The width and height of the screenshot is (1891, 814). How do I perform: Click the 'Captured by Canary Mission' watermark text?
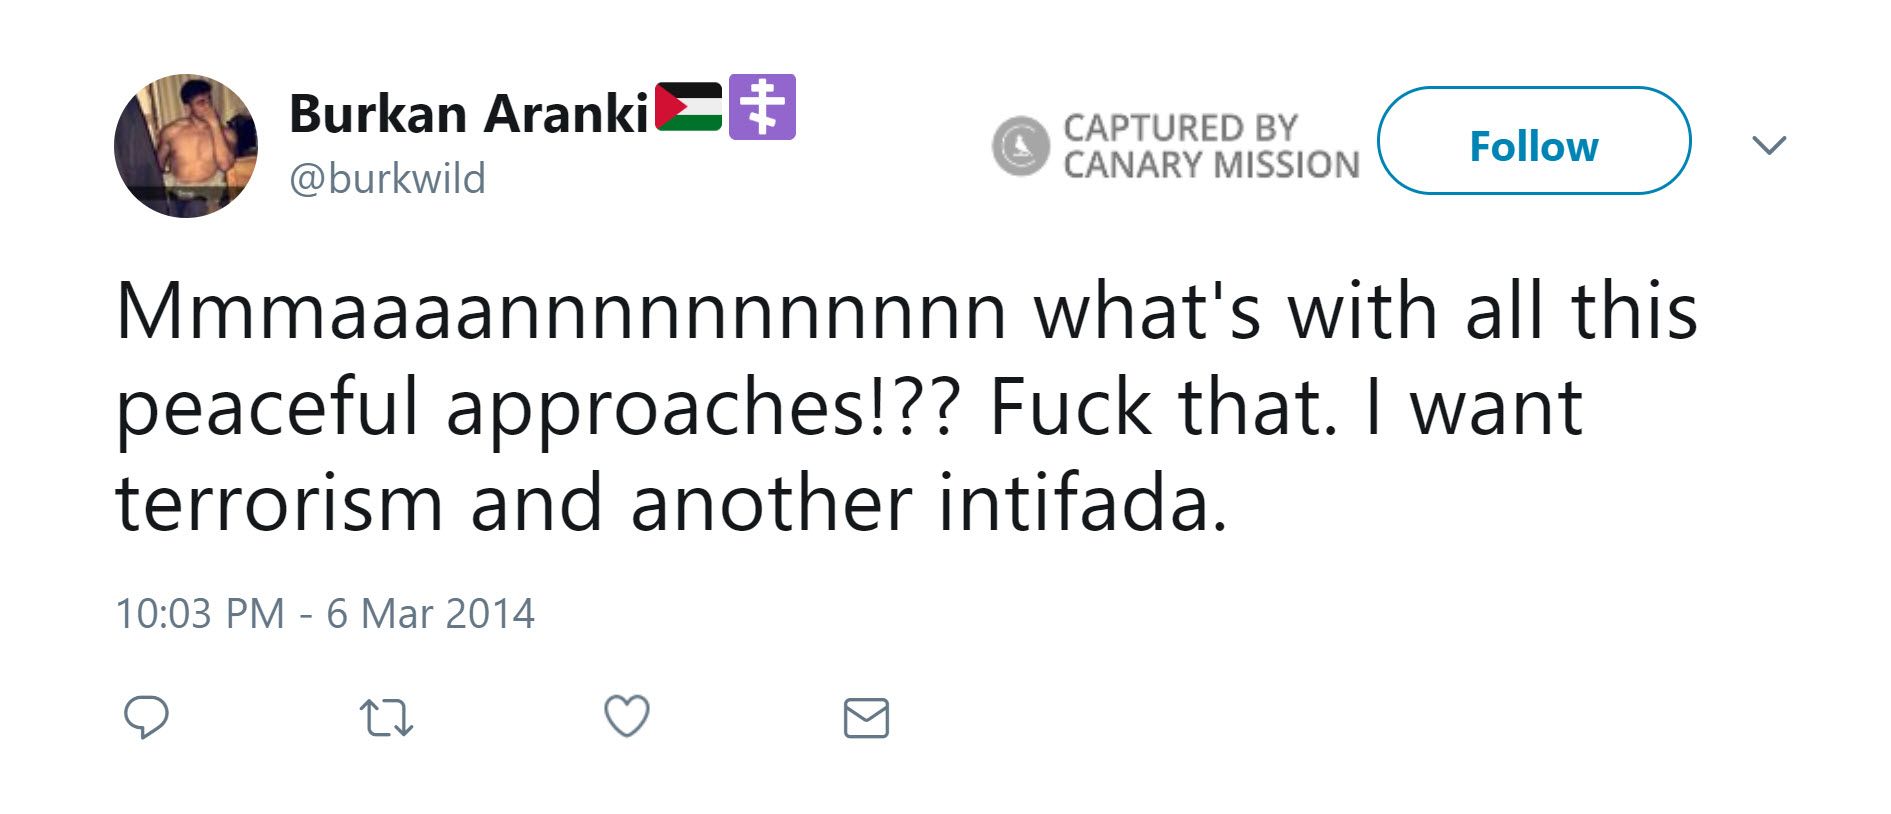pos(1210,146)
